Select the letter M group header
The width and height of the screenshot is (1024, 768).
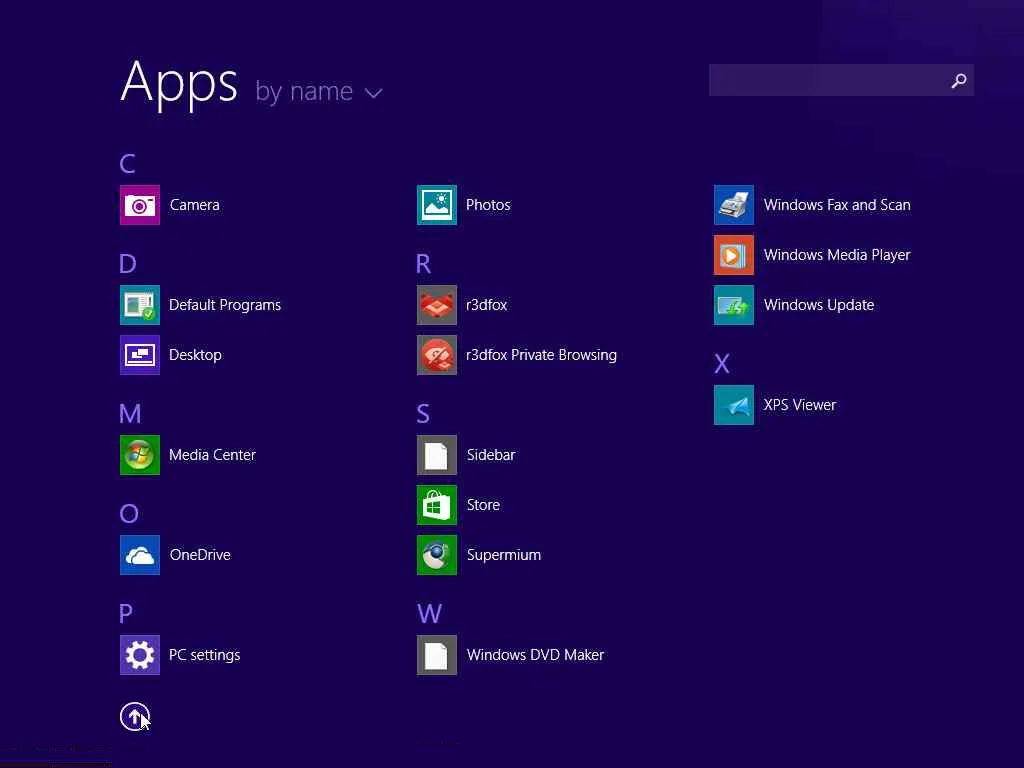tap(130, 413)
